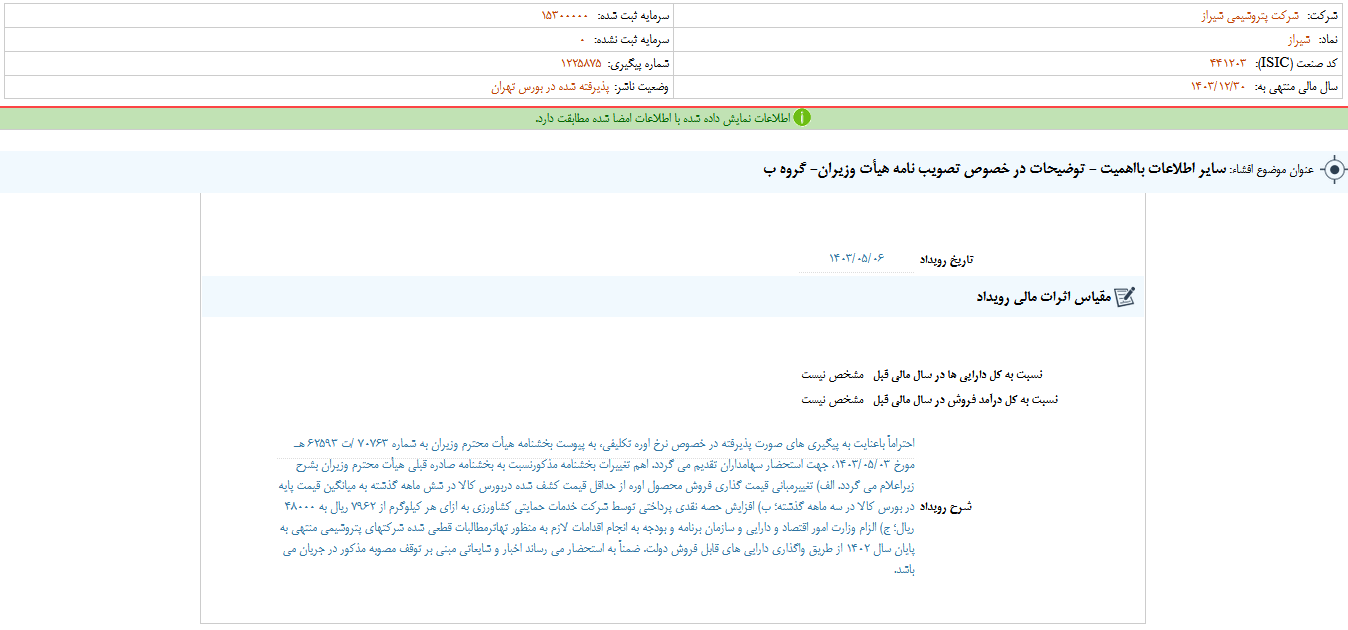
Task: Click the symbol value شیراز
Action: pyautogui.click(x=1297, y=40)
